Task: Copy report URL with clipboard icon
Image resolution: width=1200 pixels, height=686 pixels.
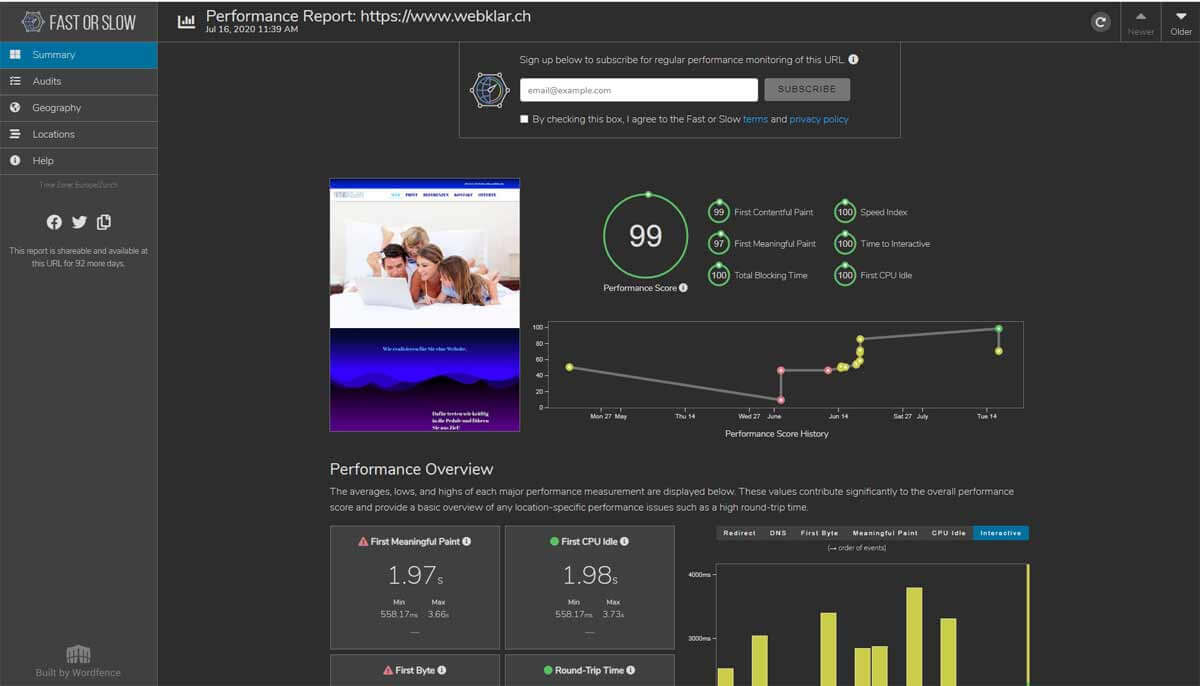Action: coord(104,222)
